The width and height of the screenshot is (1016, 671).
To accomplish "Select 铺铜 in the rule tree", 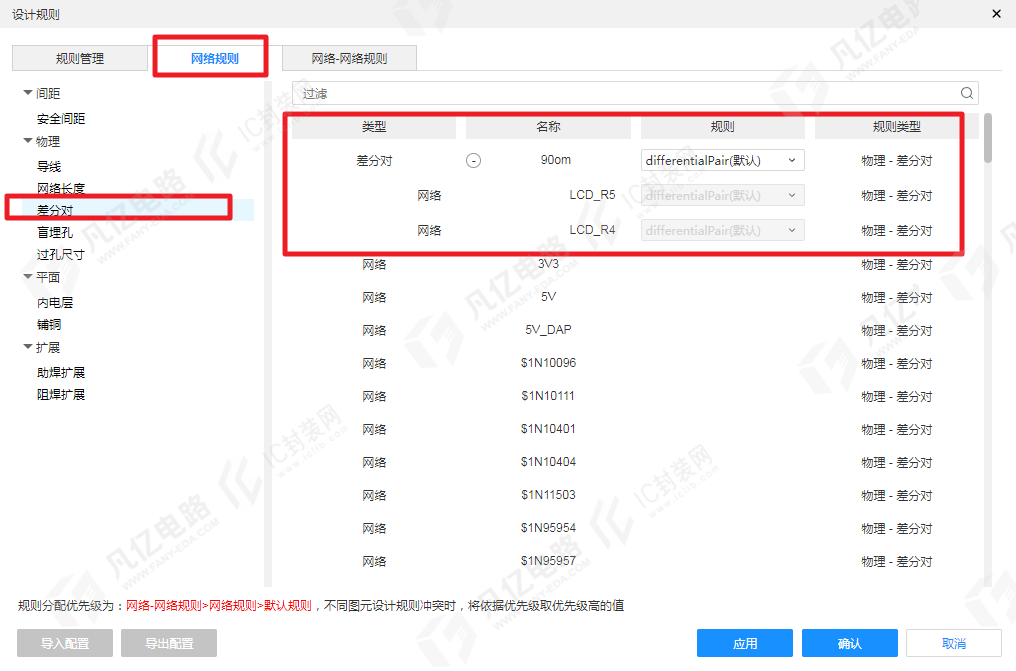I will point(49,324).
